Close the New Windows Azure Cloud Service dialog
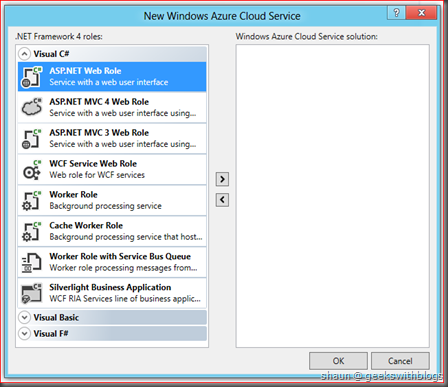448x387 pixels. point(422,13)
